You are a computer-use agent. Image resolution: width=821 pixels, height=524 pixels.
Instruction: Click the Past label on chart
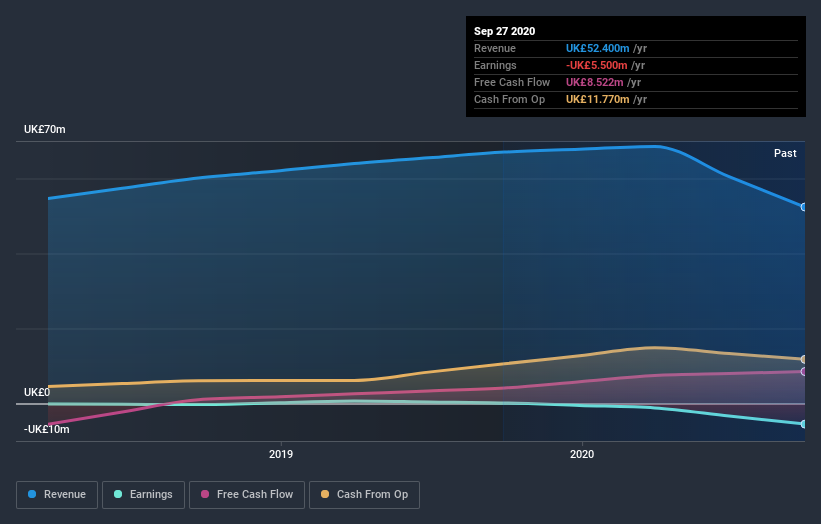[x=785, y=153]
